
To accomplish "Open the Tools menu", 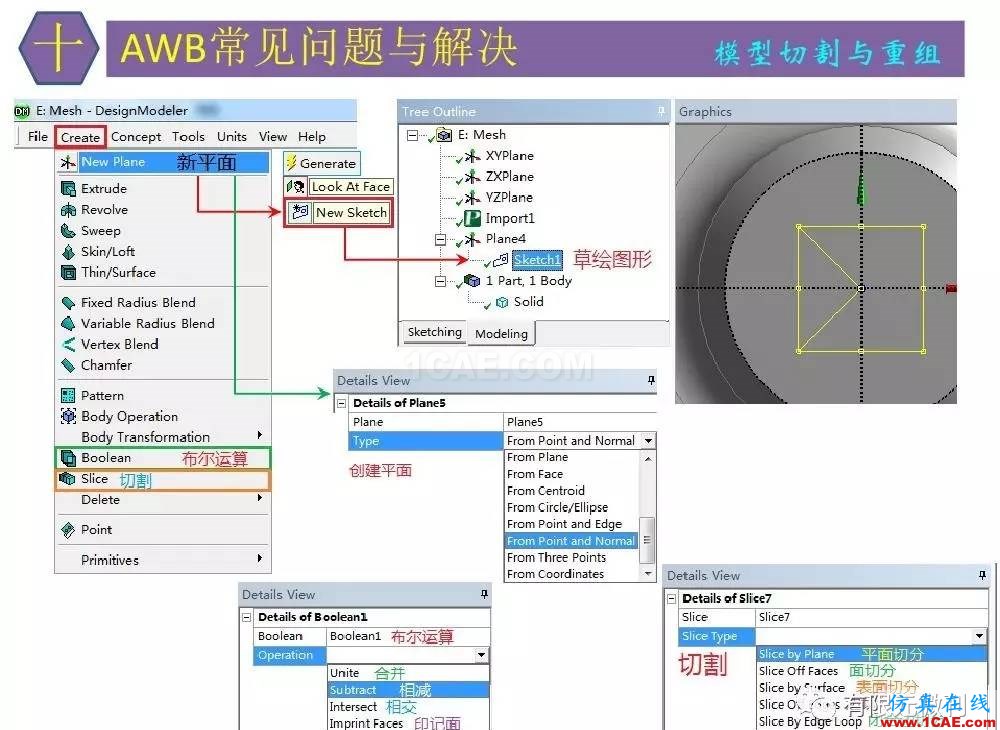I will 188,136.
